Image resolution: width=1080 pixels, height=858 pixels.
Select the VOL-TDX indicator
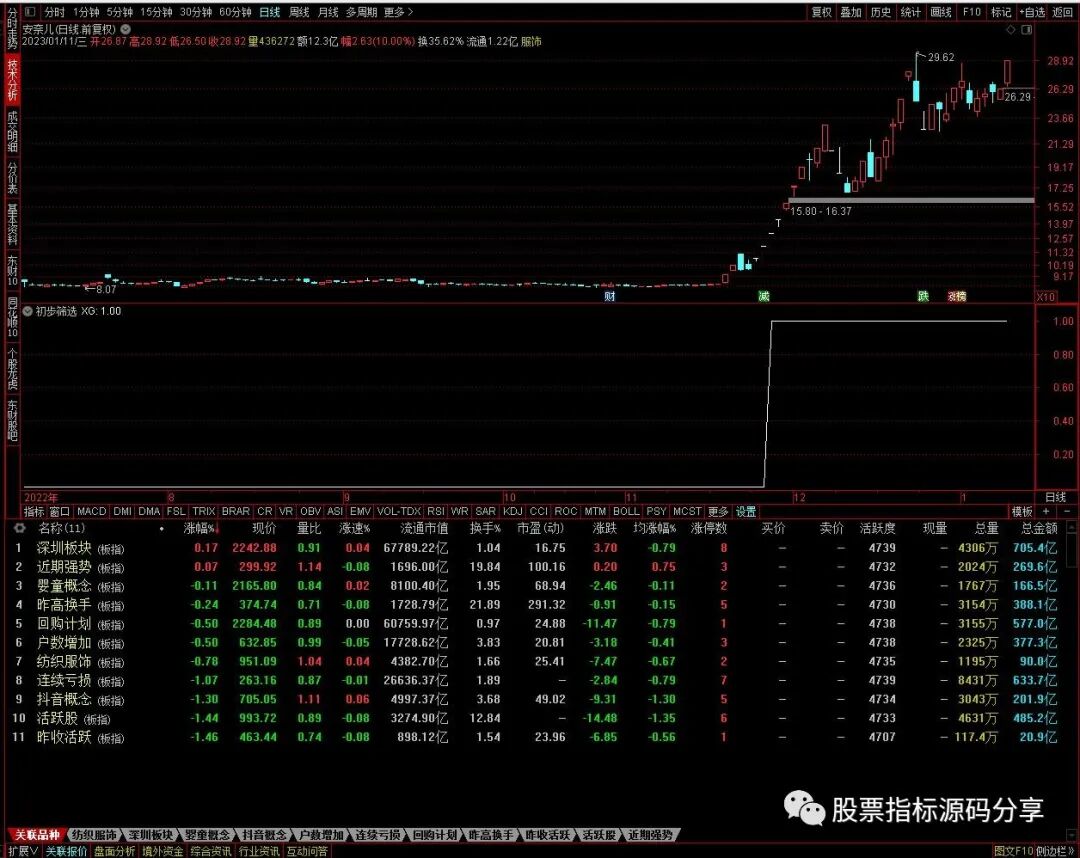coord(399,512)
